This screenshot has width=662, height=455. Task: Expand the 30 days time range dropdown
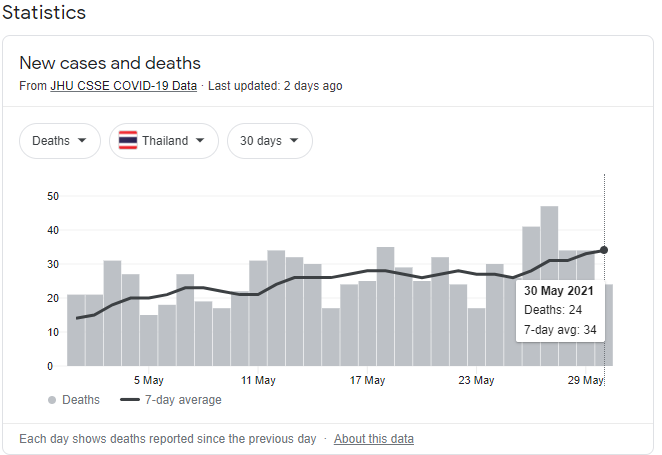(x=269, y=141)
